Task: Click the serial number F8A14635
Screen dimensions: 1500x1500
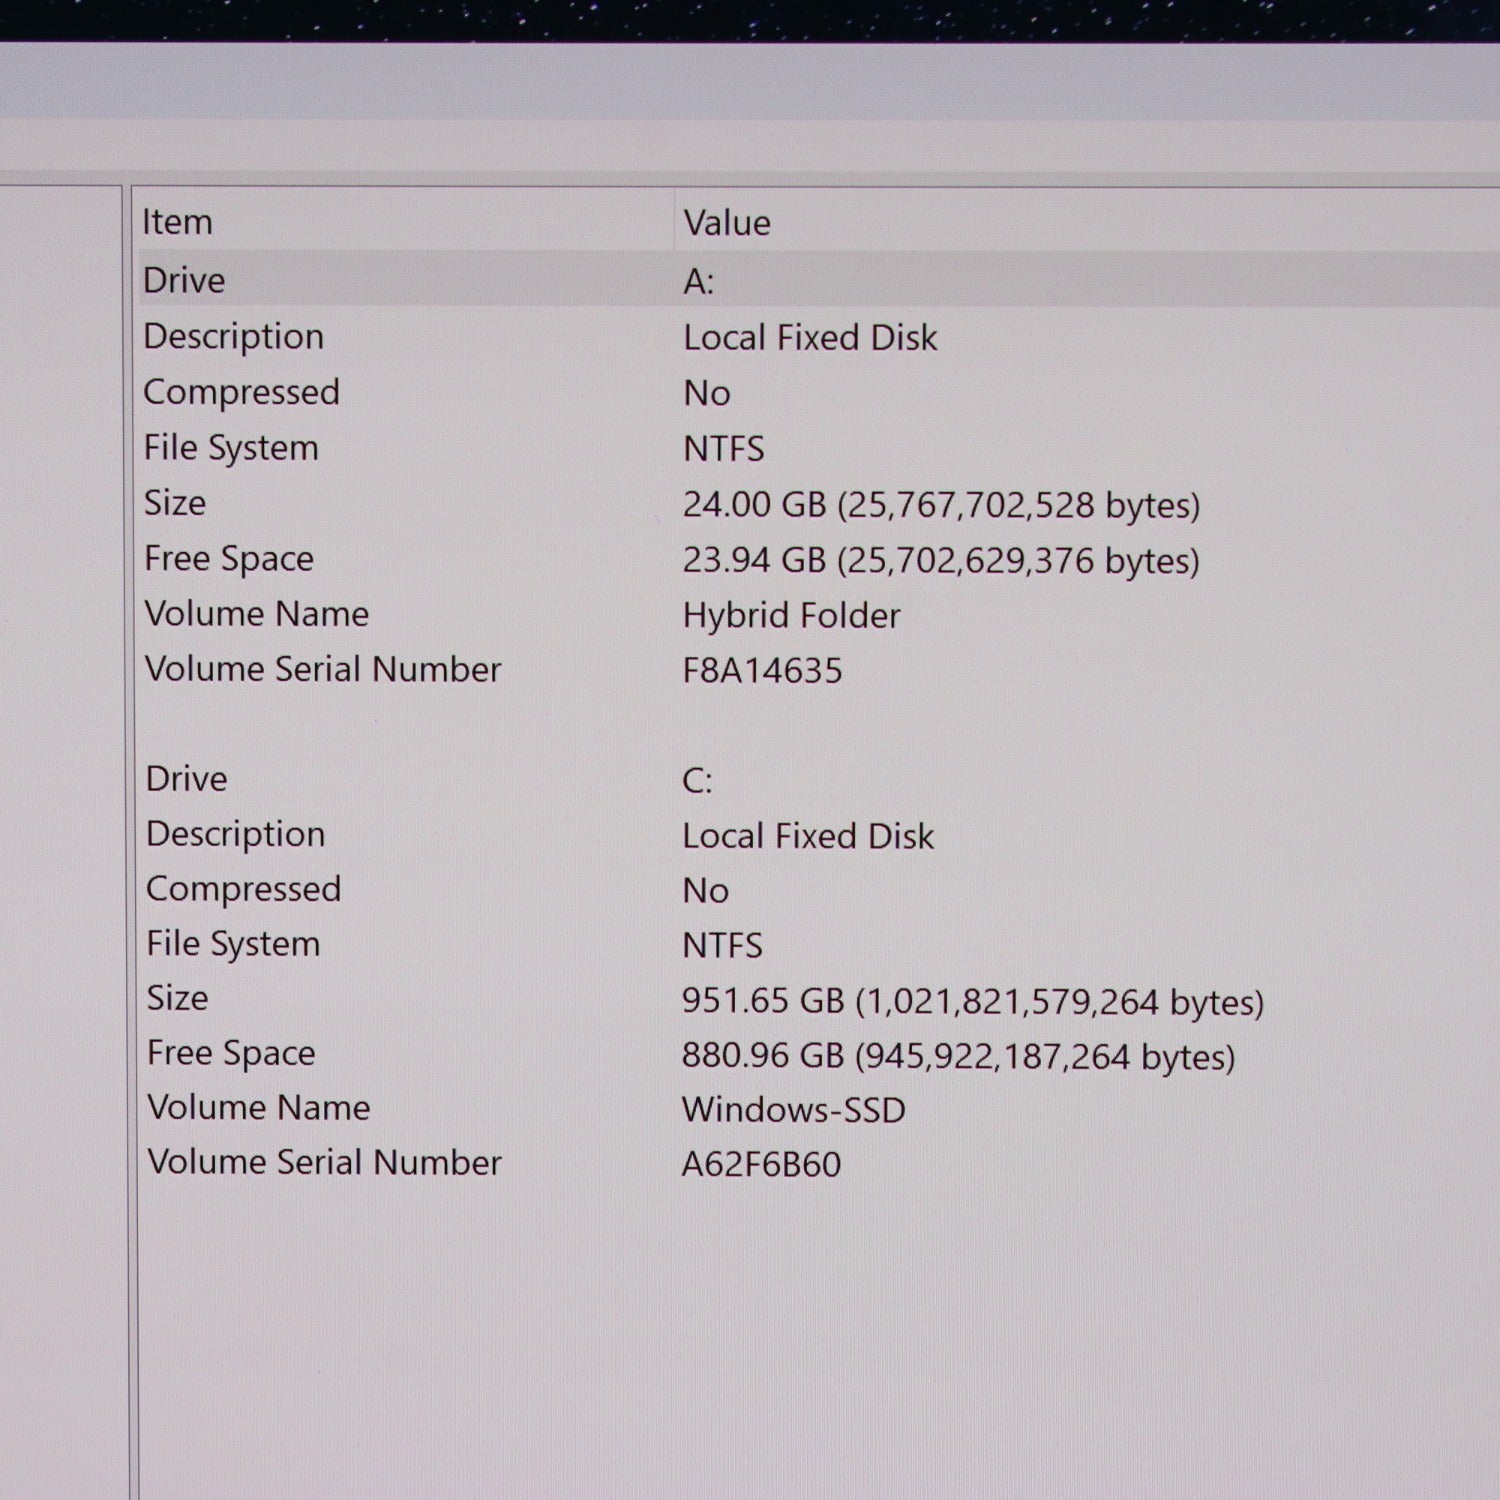Action: pos(762,670)
